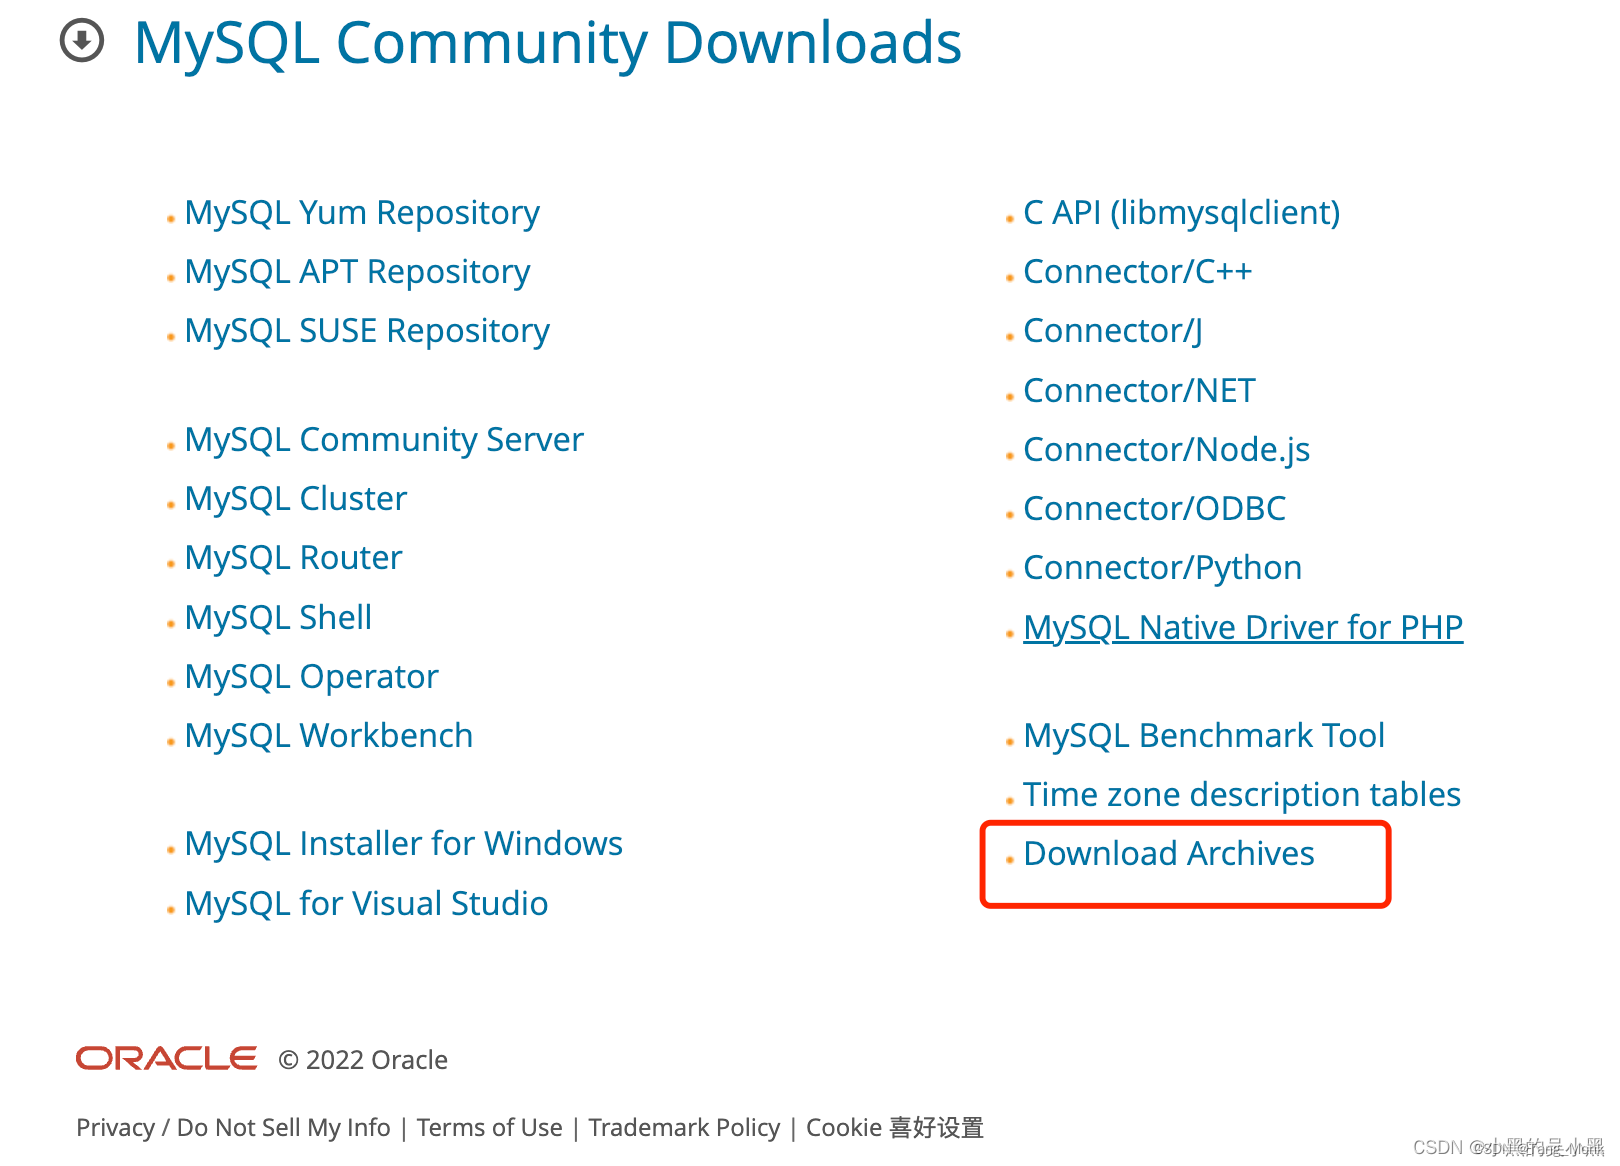Screen dimensions: 1620x1166
Task: Open Terms of Use footer link
Action: (x=489, y=1128)
